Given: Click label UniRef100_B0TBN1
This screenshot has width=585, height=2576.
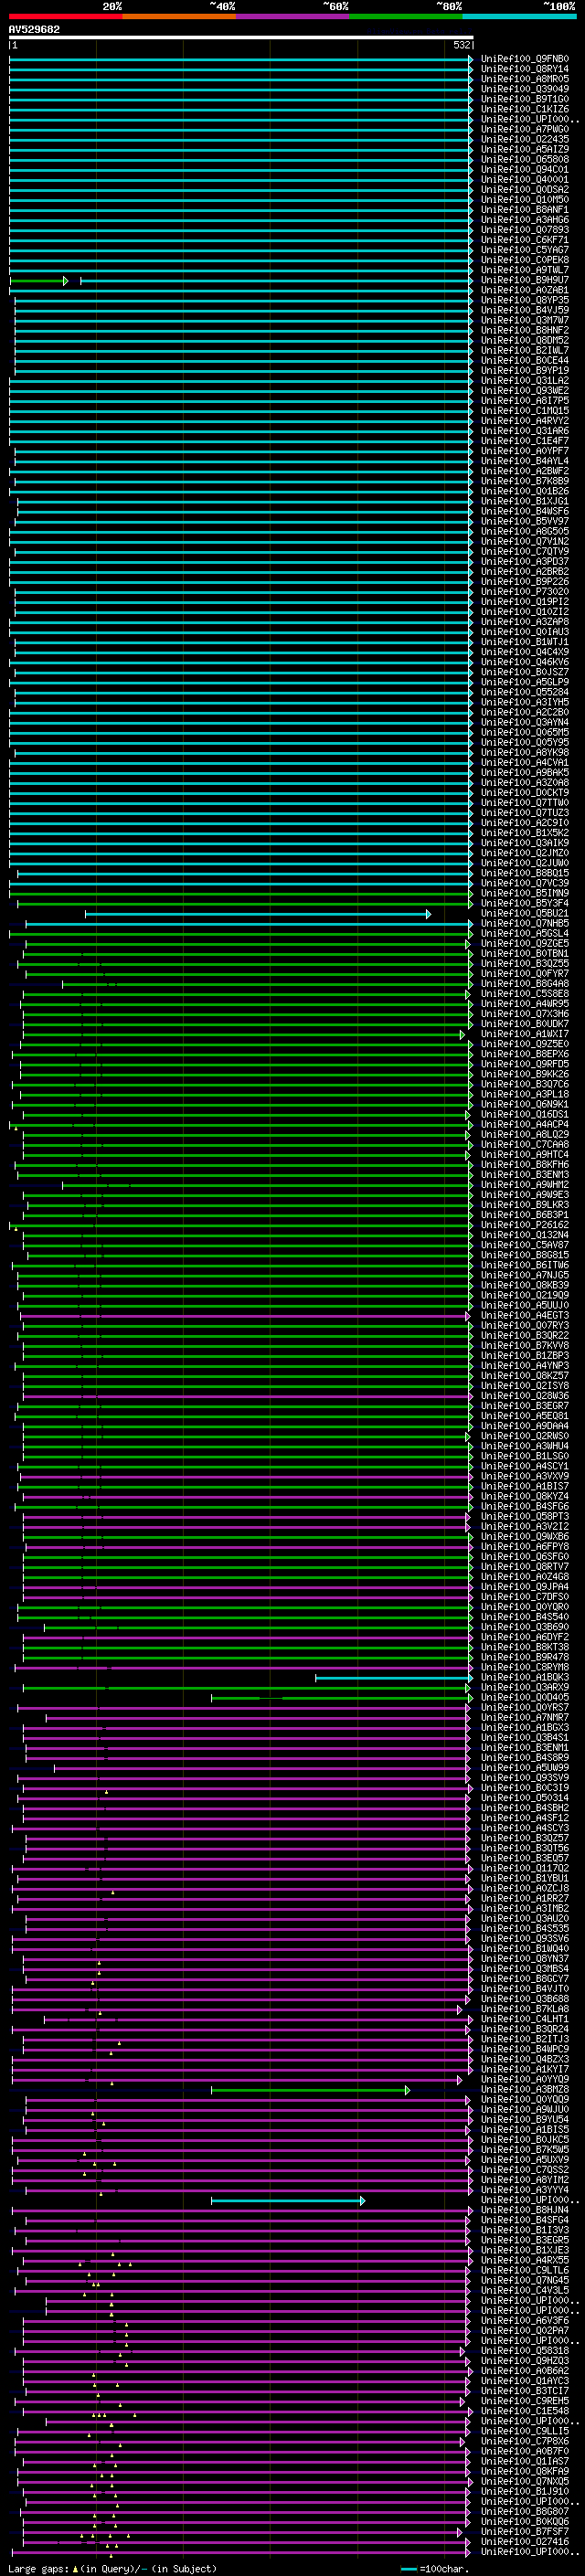Looking at the screenshot, I should point(524,954).
